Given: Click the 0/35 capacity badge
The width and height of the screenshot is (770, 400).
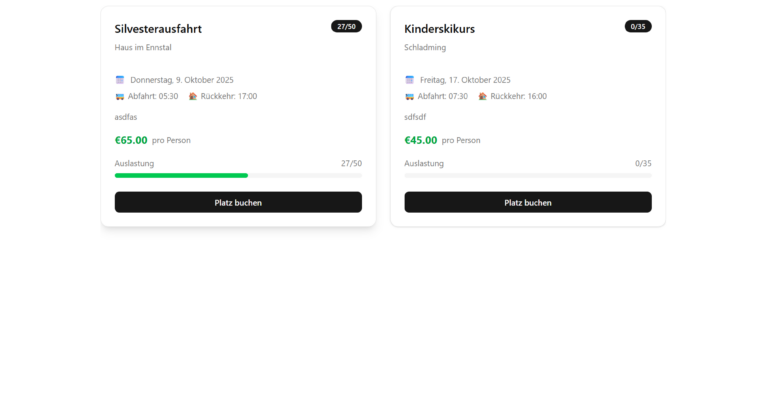Looking at the screenshot, I should point(637,26).
